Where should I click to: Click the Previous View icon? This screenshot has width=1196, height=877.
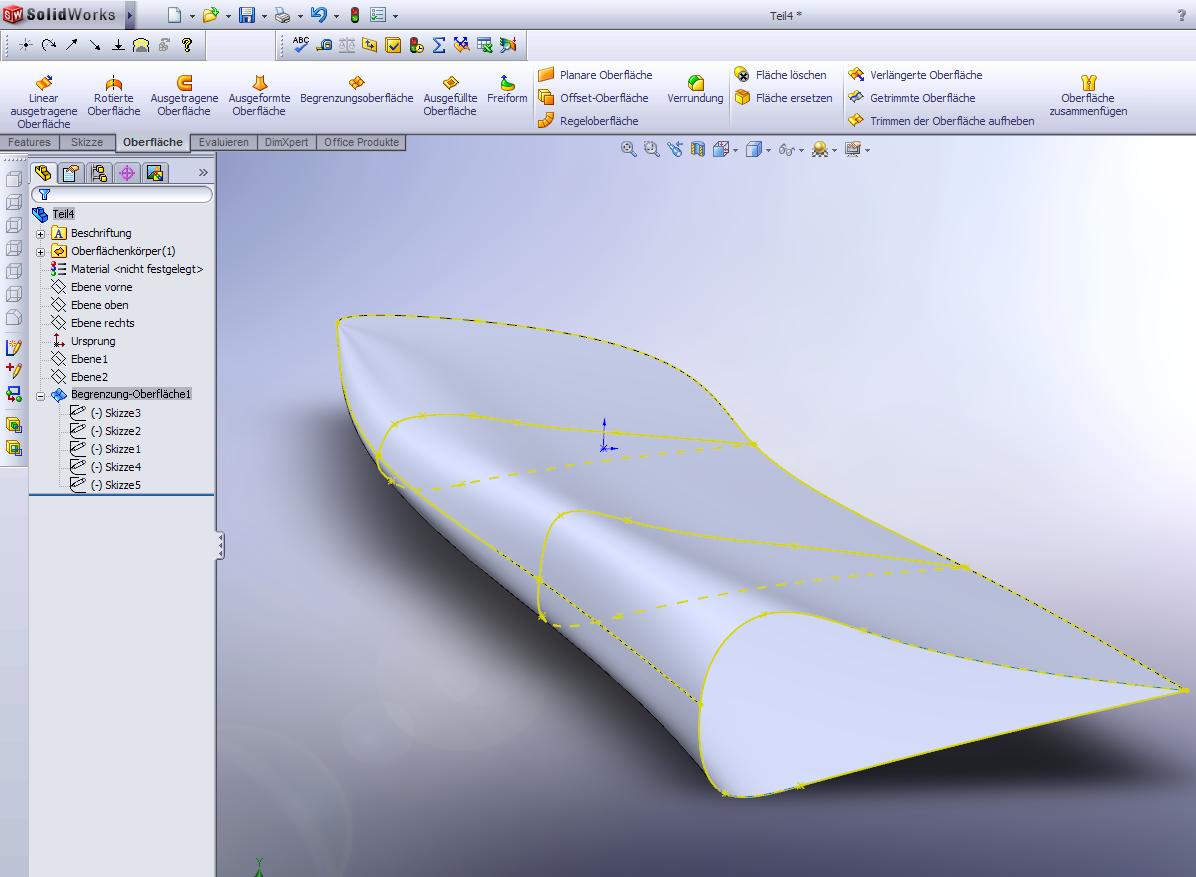(x=675, y=149)
